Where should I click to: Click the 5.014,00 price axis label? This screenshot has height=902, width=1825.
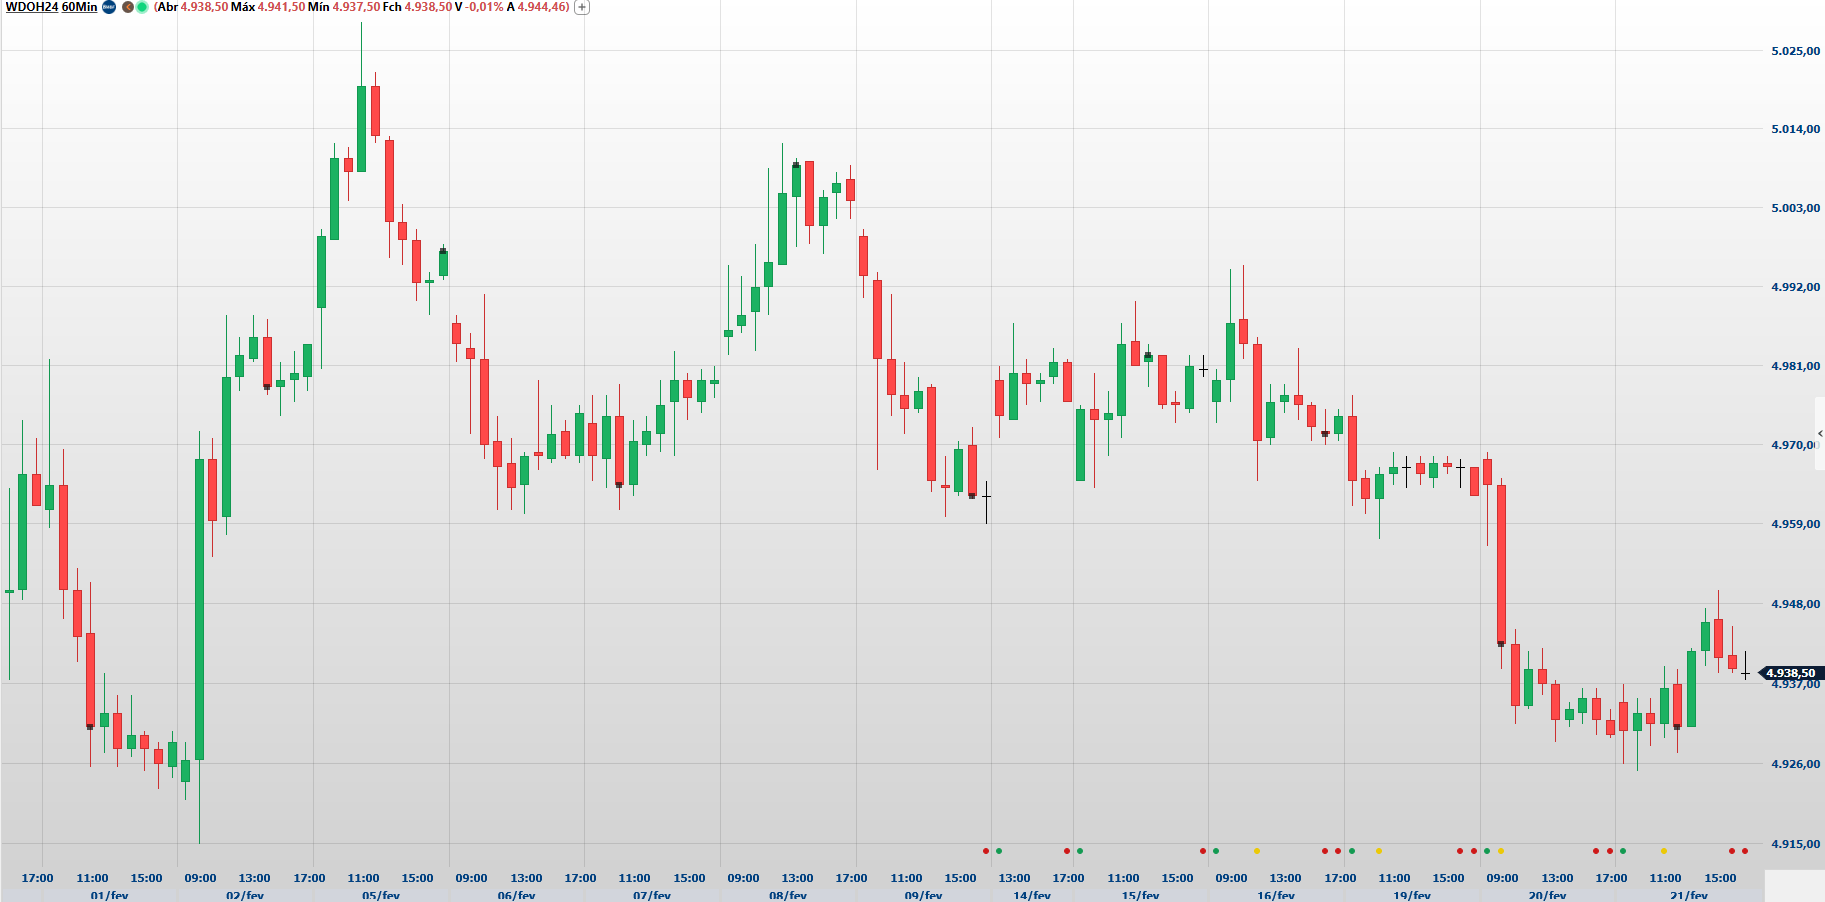point(1796,129)
